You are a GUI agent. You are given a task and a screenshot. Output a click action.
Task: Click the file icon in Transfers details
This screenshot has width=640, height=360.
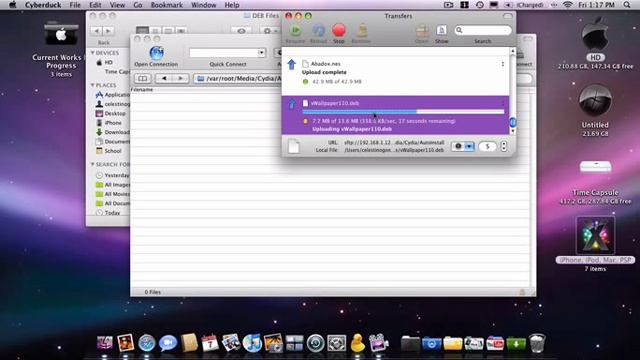coord(294,146)
